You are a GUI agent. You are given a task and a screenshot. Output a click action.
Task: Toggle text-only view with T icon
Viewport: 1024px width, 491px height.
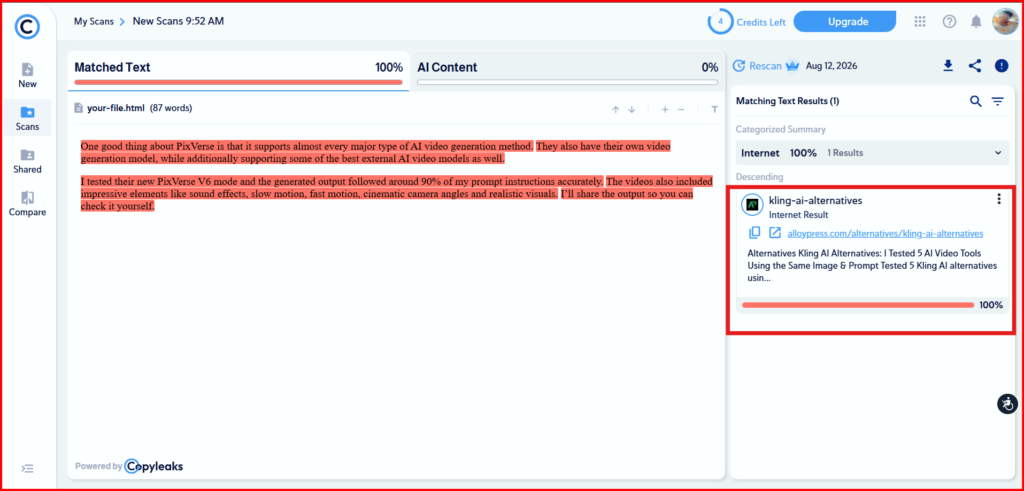pyautogui.click(x=714, y=110)
